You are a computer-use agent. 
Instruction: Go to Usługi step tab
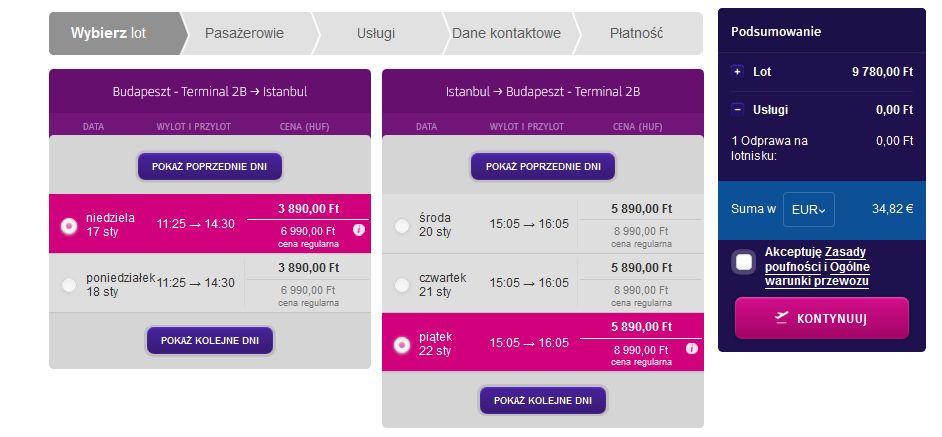tap(376, 33)
